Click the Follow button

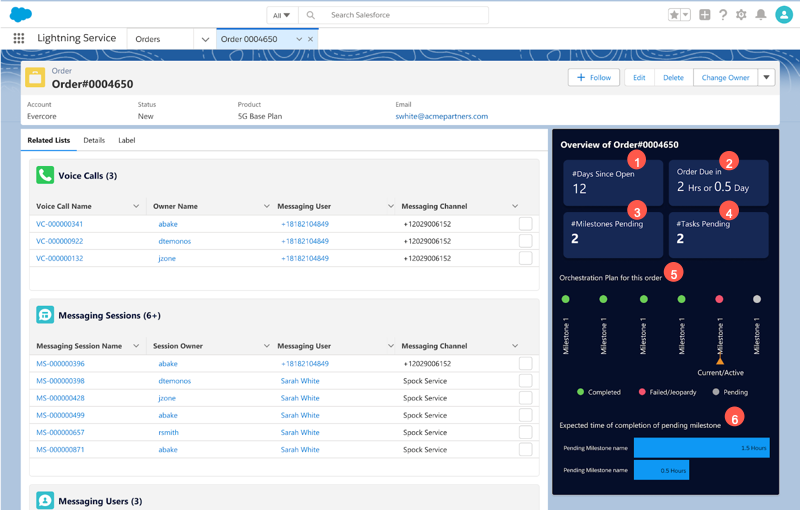(x=594, y=78)
